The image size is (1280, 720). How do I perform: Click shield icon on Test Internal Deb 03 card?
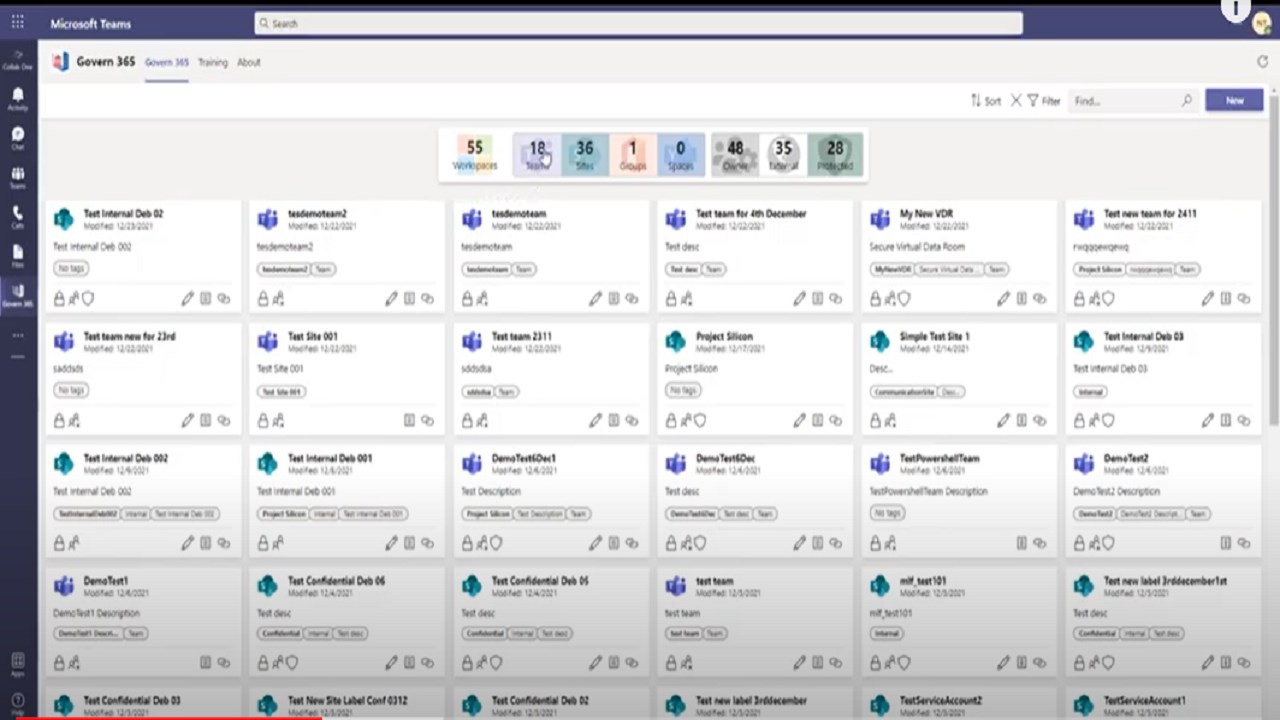(x=1108, y=421)
